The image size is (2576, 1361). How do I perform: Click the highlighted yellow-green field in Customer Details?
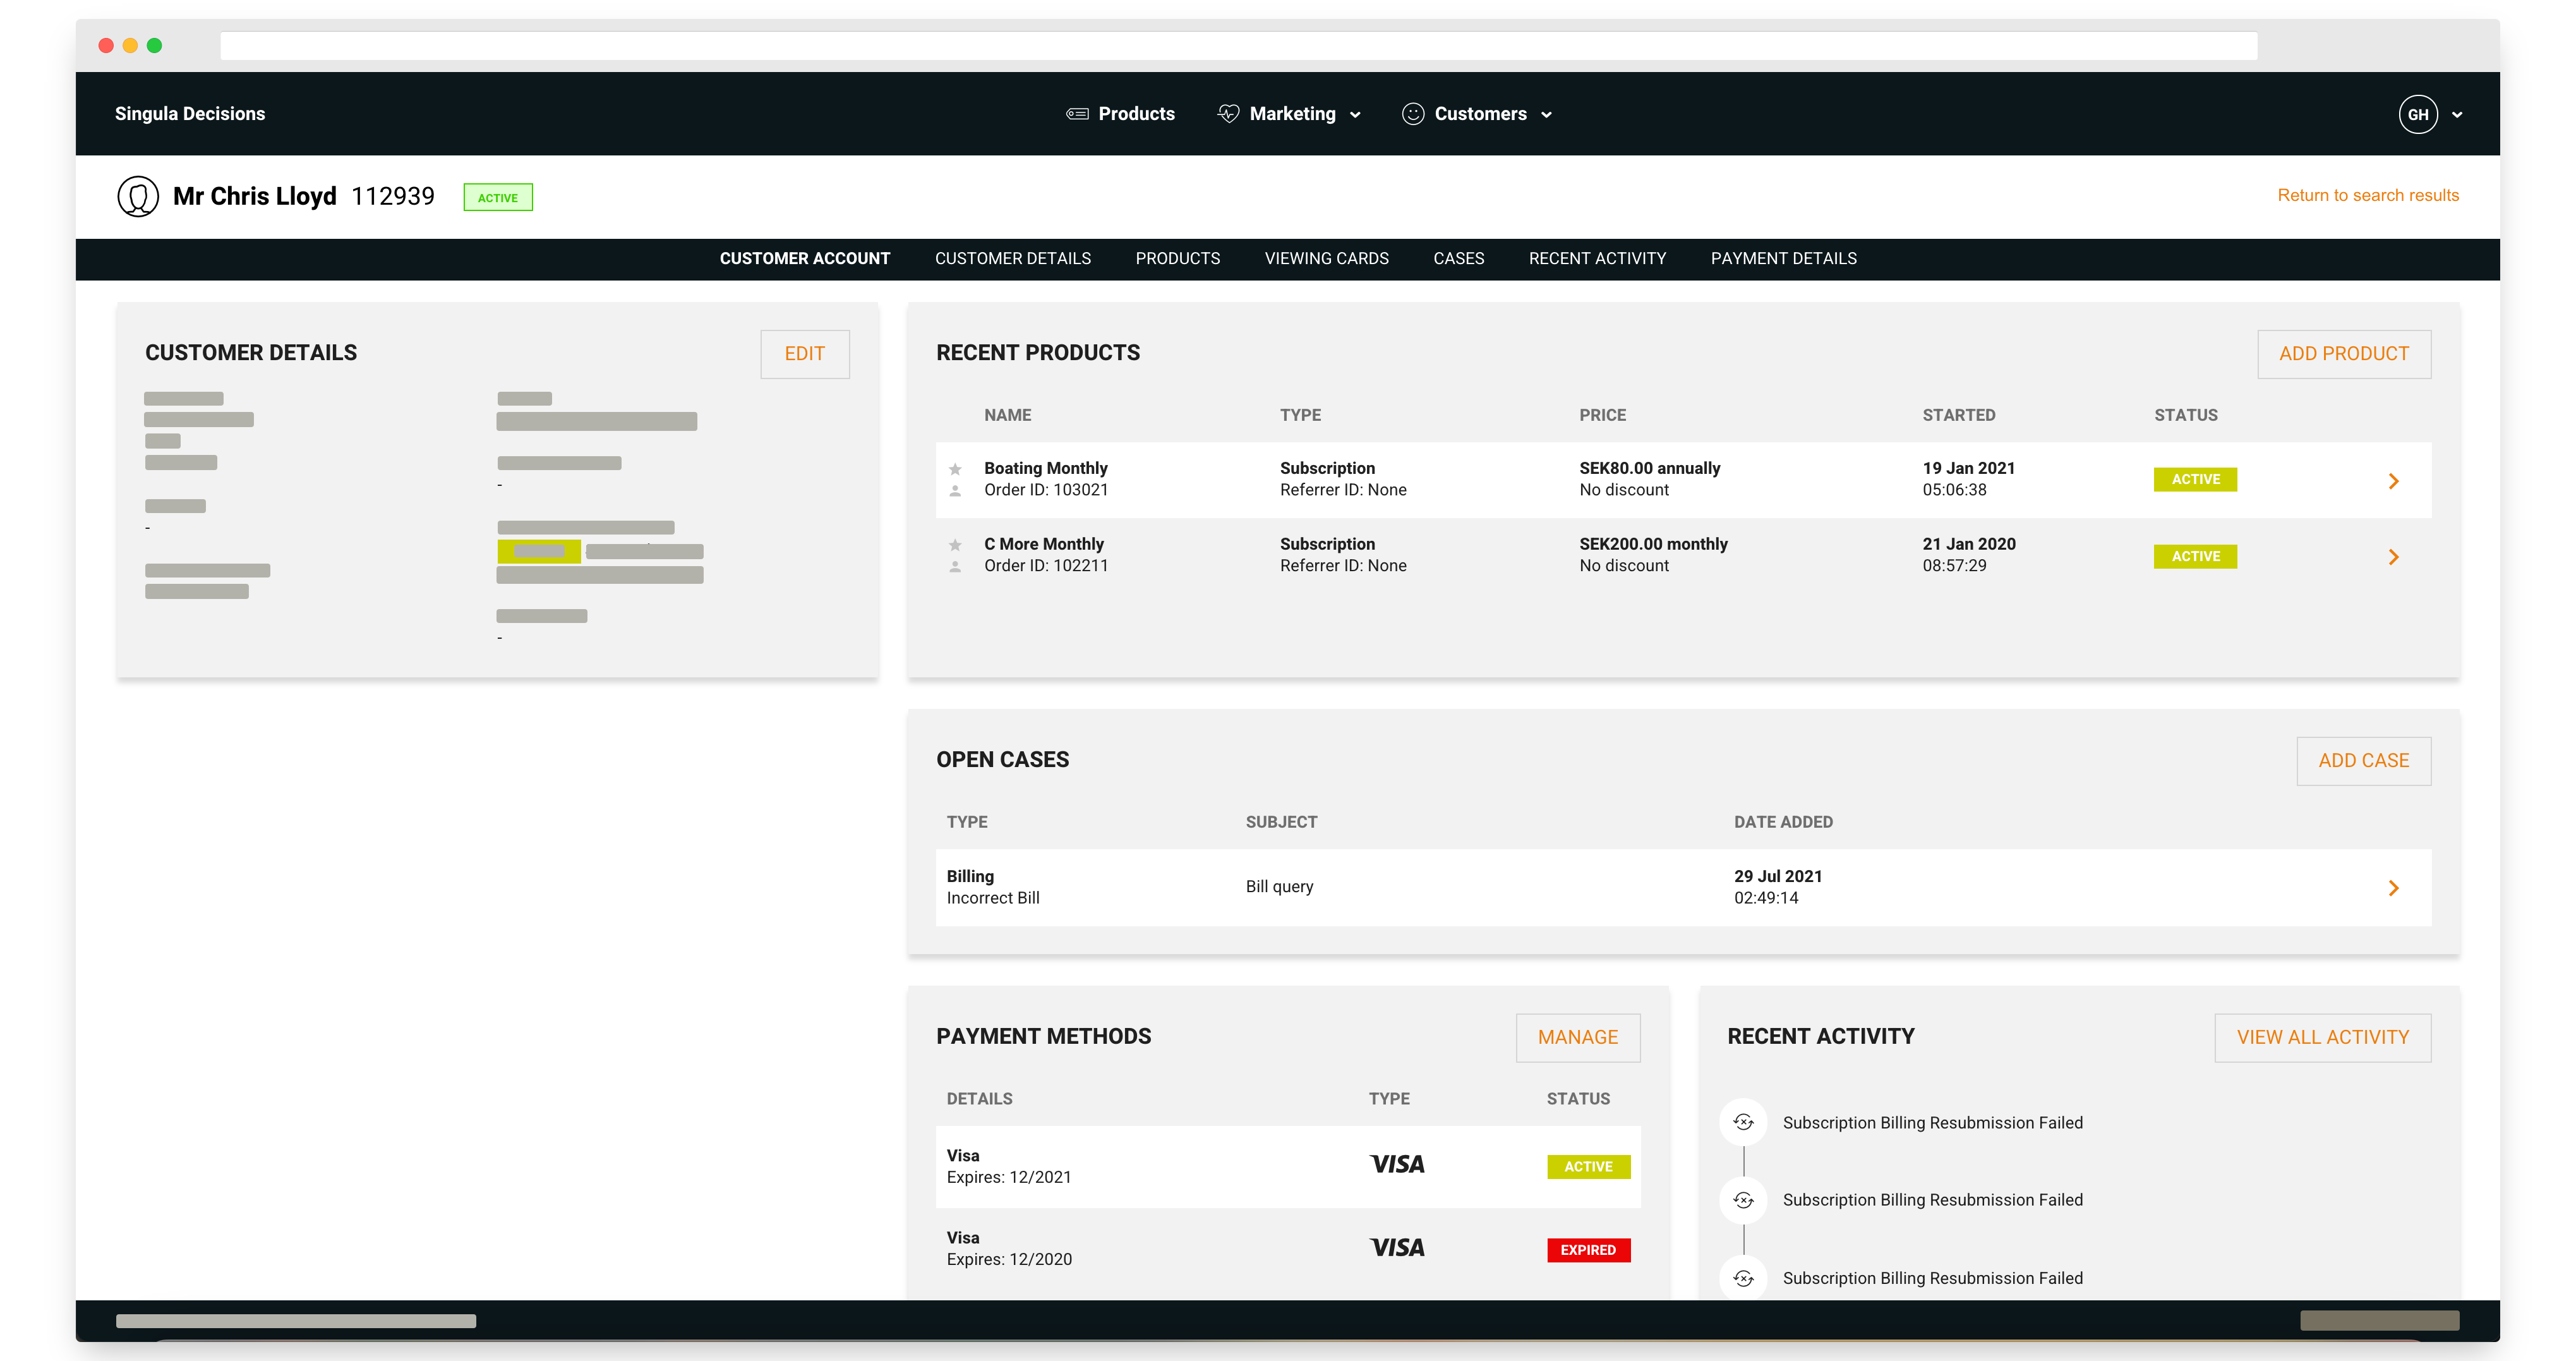(538, 551)
